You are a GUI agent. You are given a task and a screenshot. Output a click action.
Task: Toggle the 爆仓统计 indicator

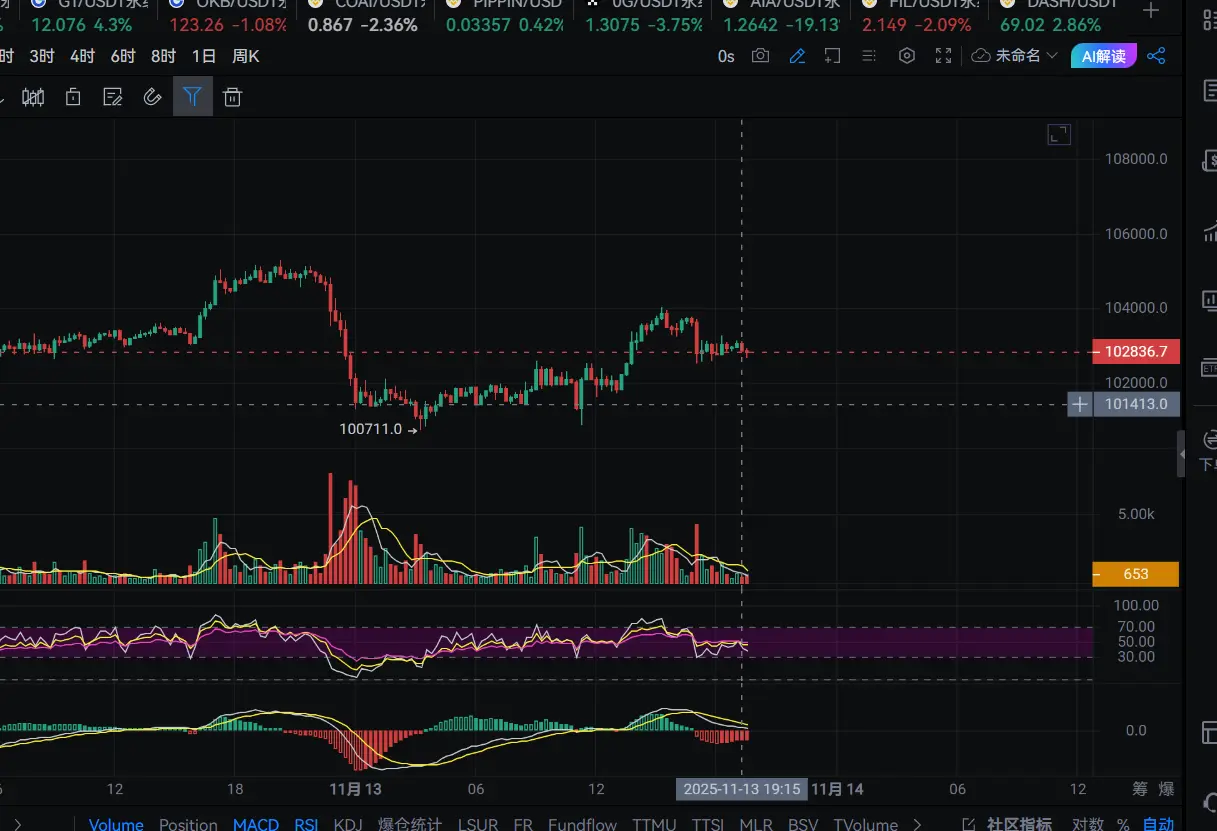click(x=410, y=824)
